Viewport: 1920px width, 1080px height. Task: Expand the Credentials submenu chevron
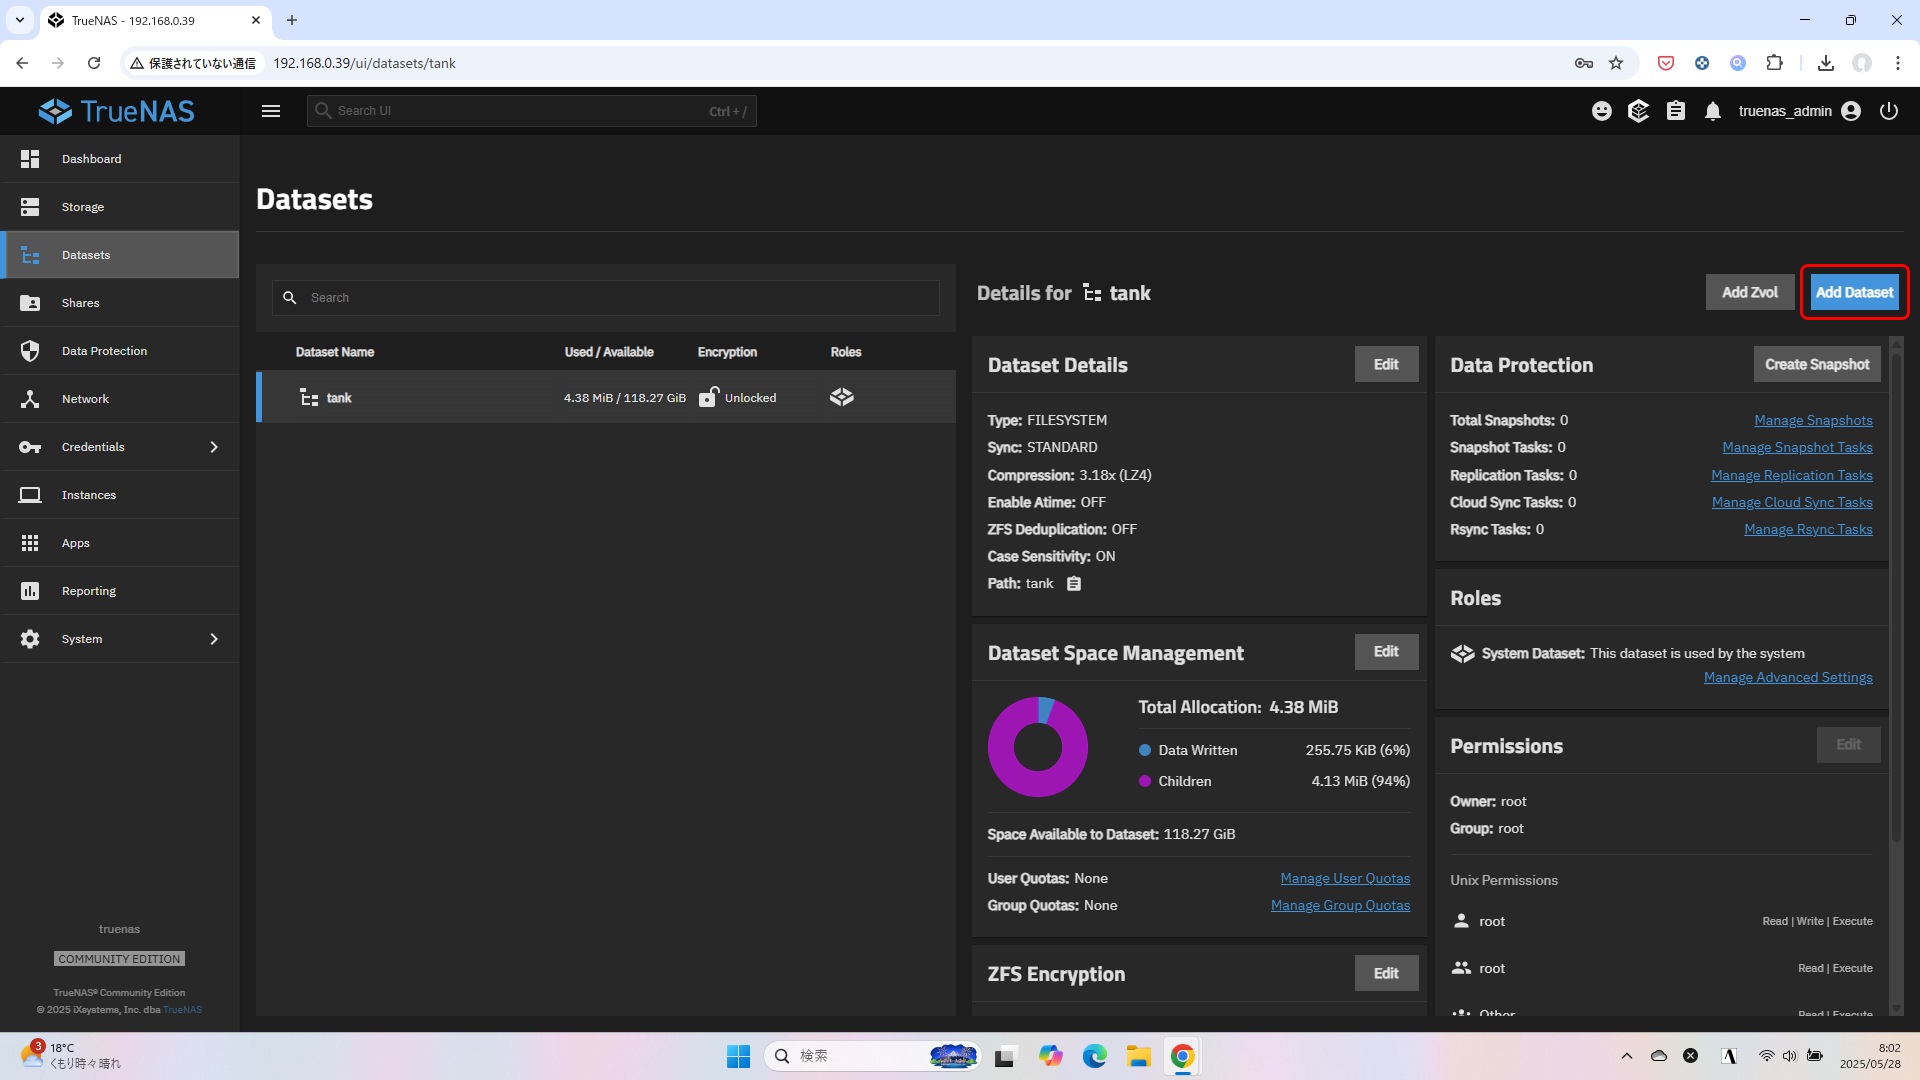pyautogui.click(x=214, y=447)
